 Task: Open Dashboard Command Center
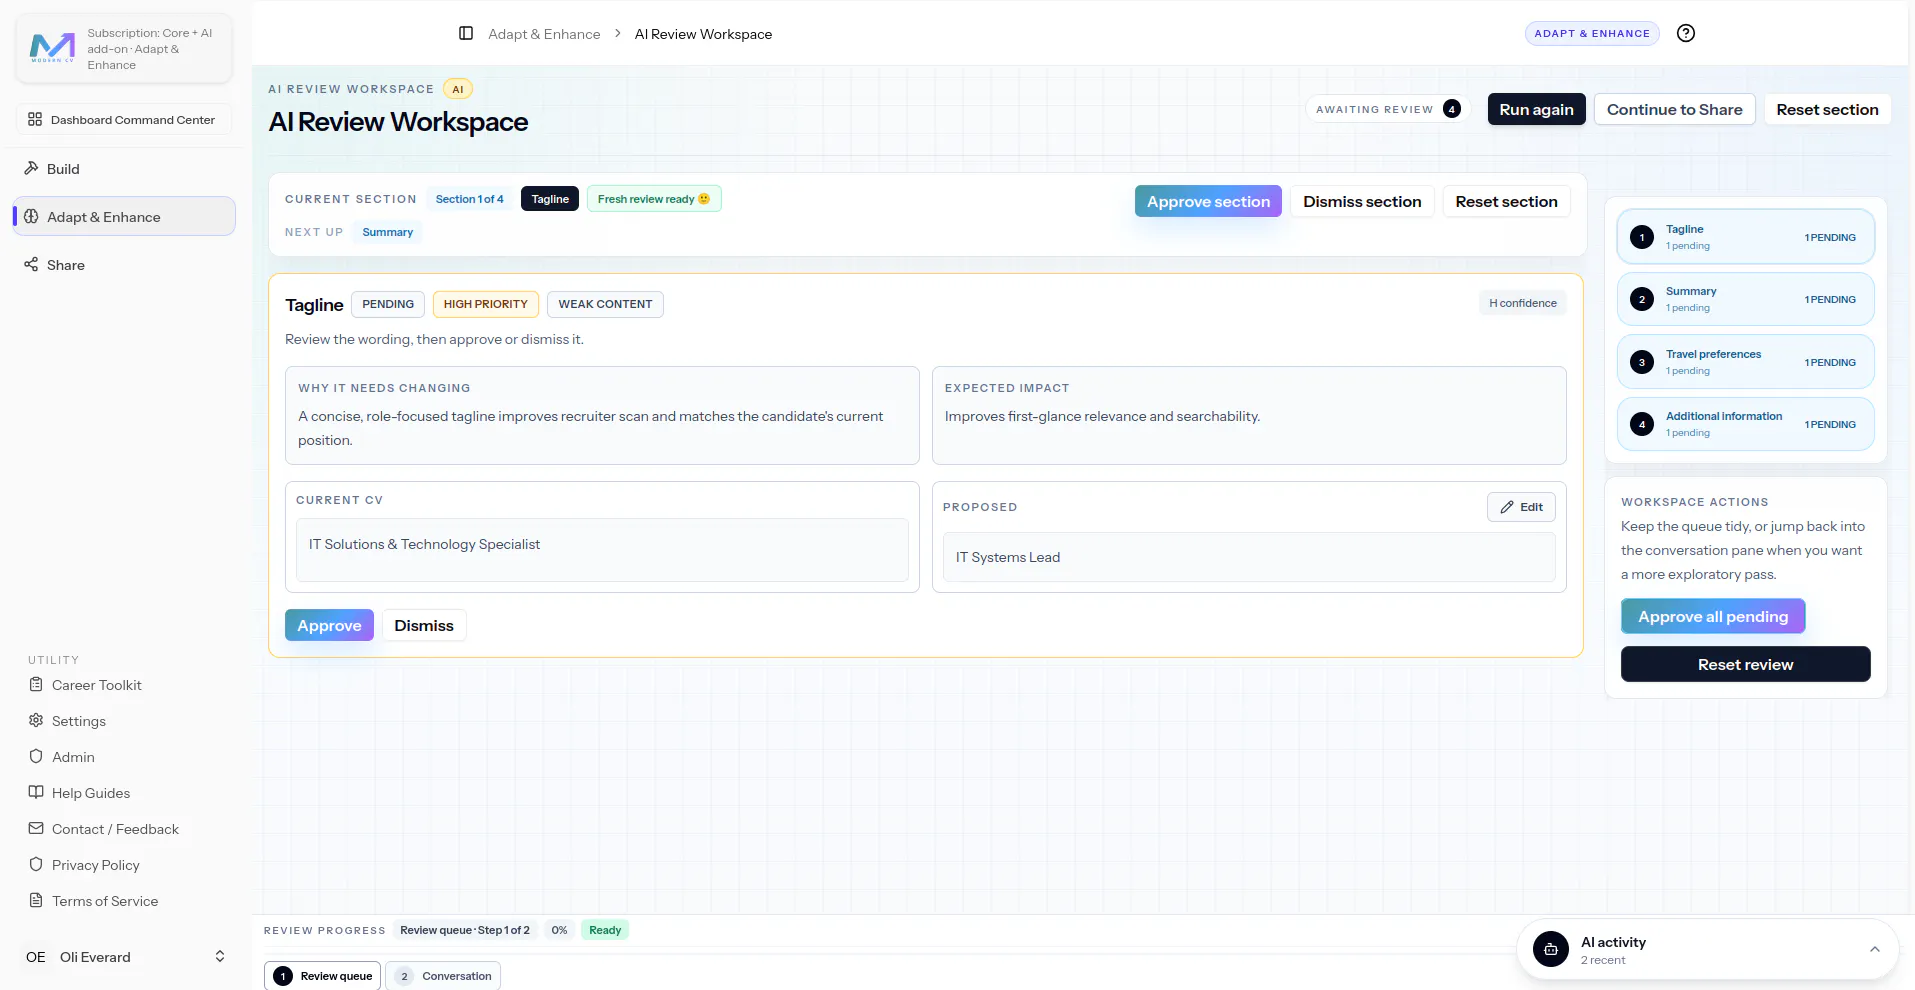124,119
